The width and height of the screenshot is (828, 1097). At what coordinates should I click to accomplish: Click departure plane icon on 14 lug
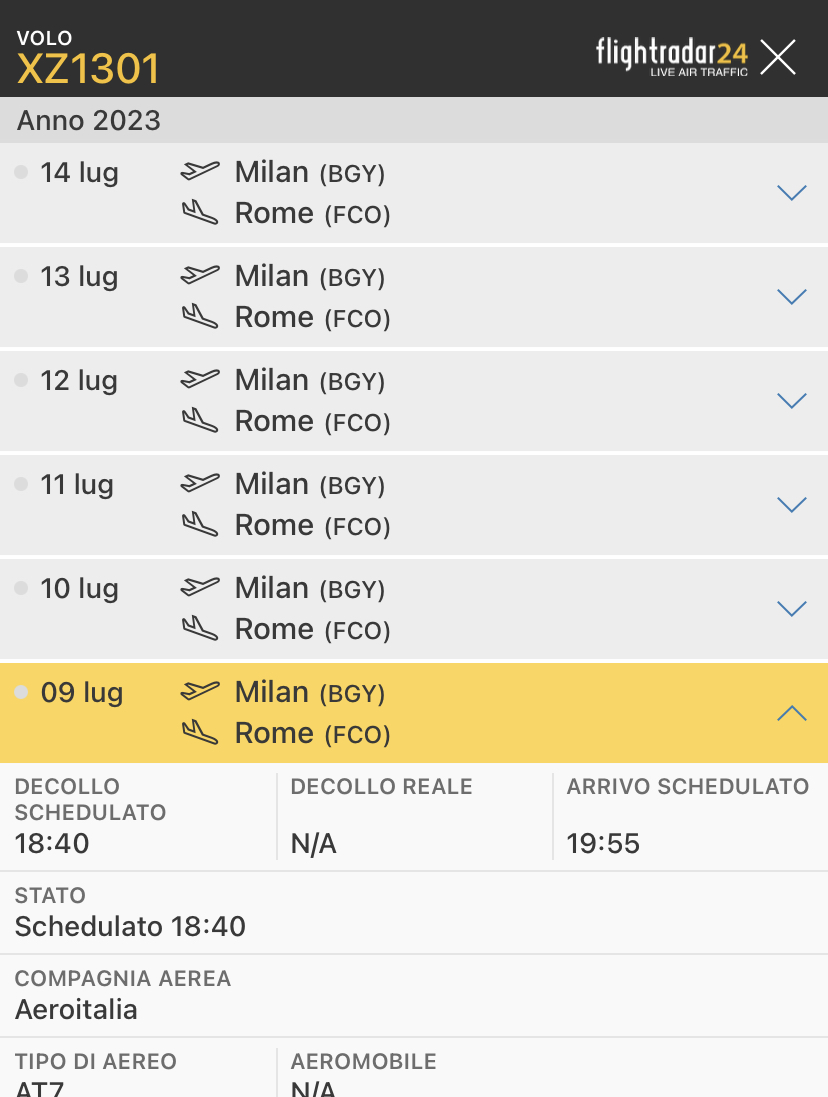pyautogui.click(x=199, y=171)
